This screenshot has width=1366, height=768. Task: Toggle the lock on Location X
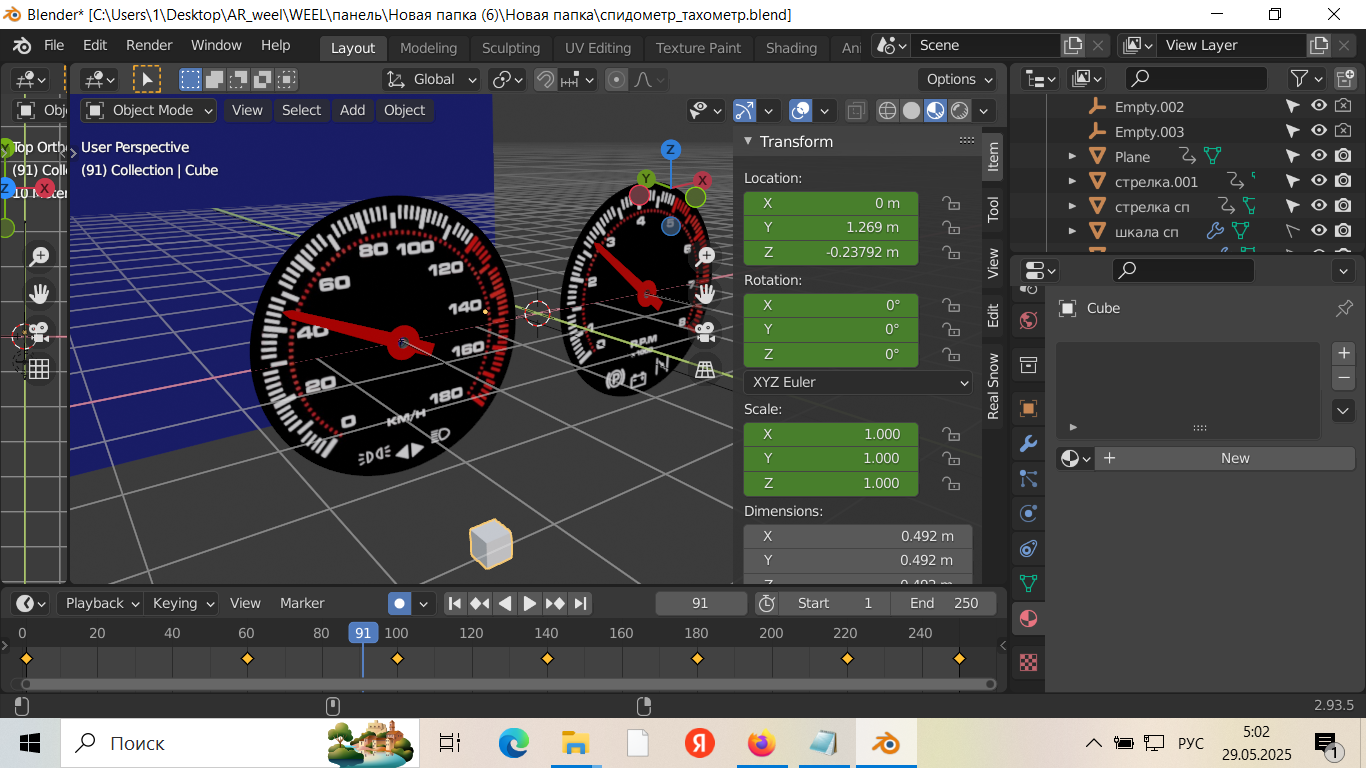[x=950, y=203]
